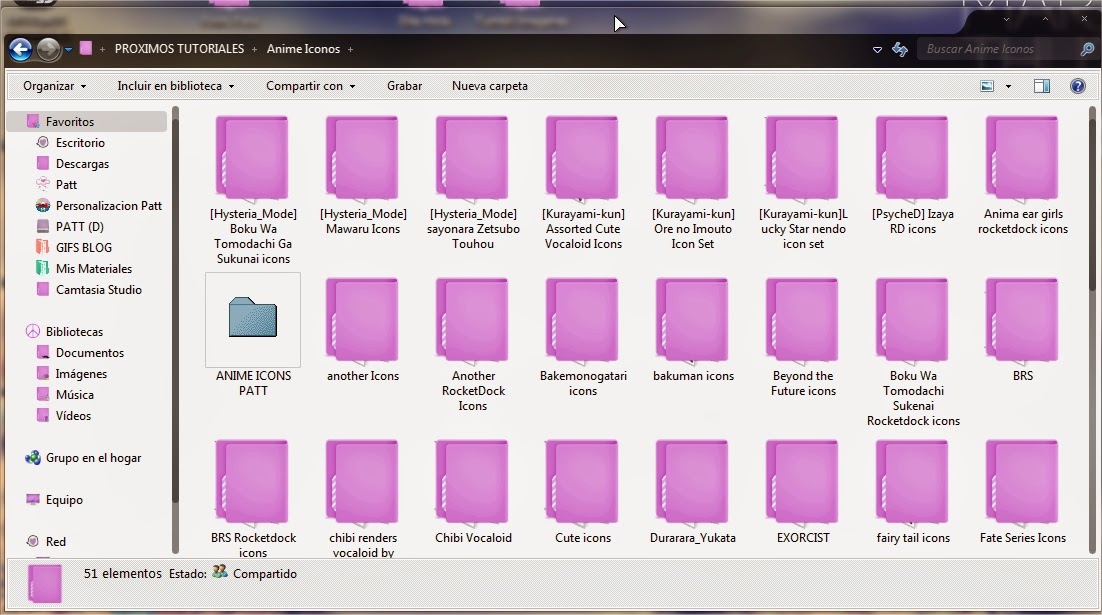The width and height of the screenshot is (1102, 615).
Task: Select Boku Wa Tomodachi Ga Sukunai icons folder
Action: coord(253,190)
